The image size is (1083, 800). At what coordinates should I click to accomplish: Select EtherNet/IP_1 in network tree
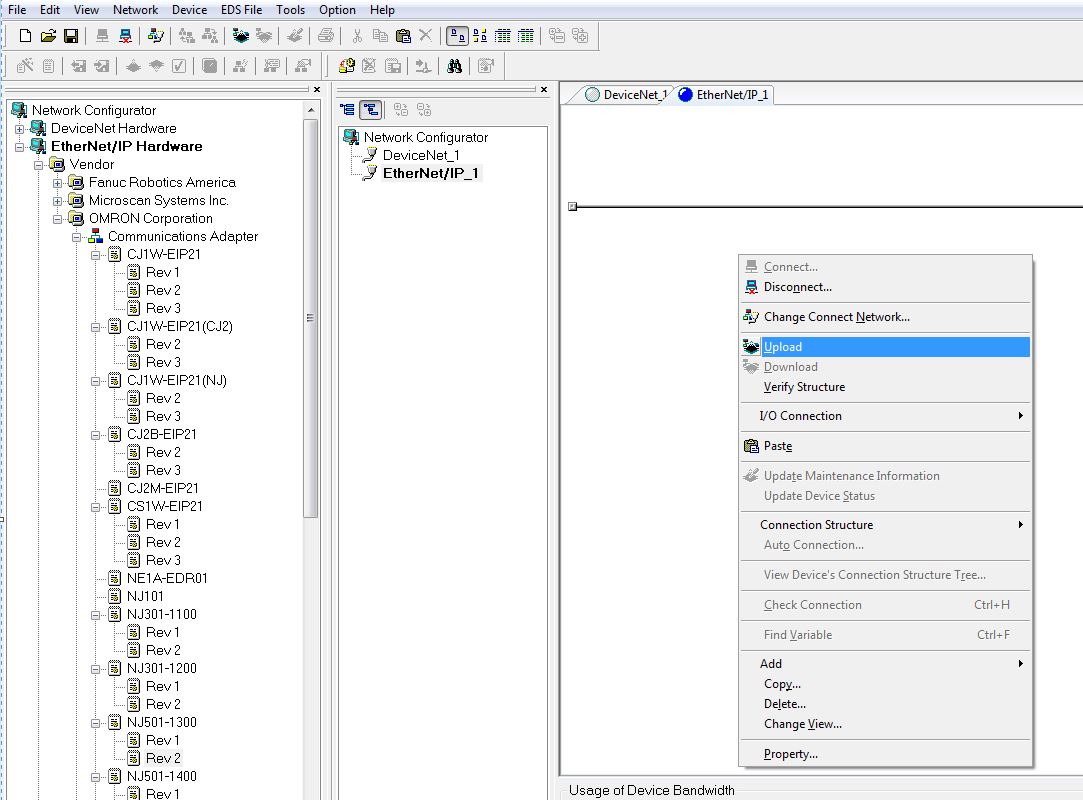(430, 173)
